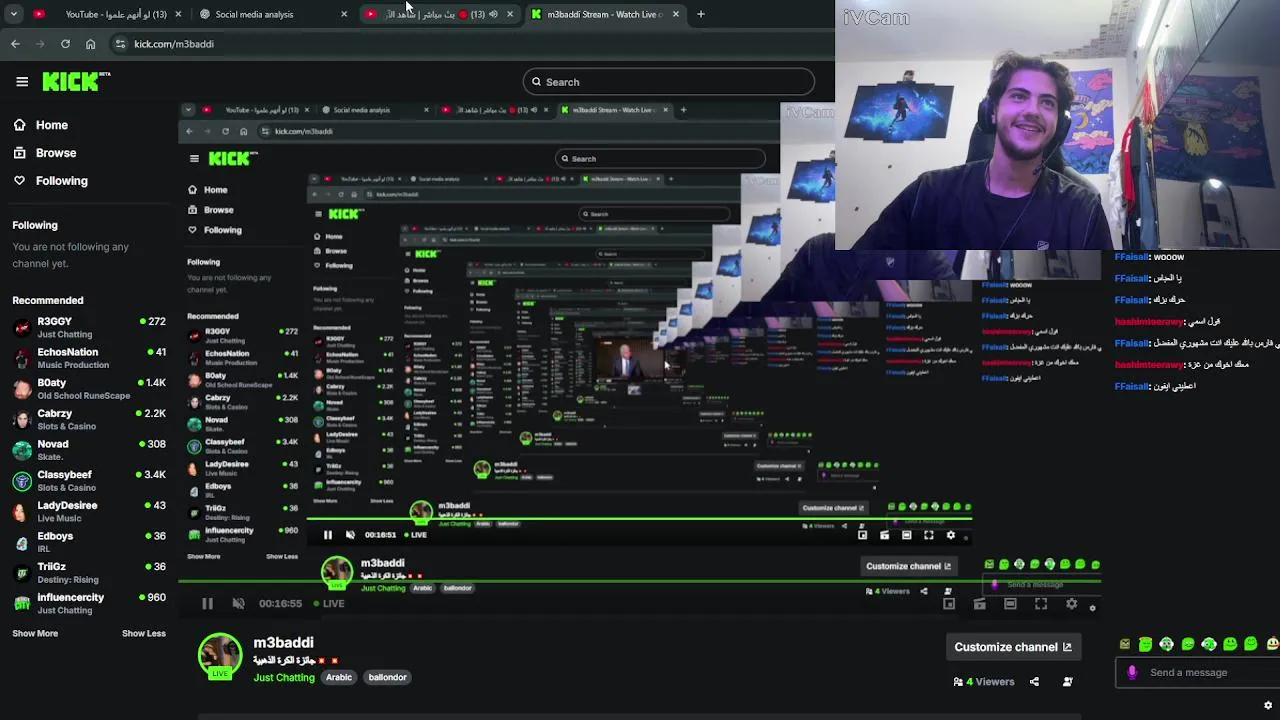Image resolution: width=1280 pixels, height=720 pixels.
Task: Enable mini player in outermost player
Action: pos(949,604)
